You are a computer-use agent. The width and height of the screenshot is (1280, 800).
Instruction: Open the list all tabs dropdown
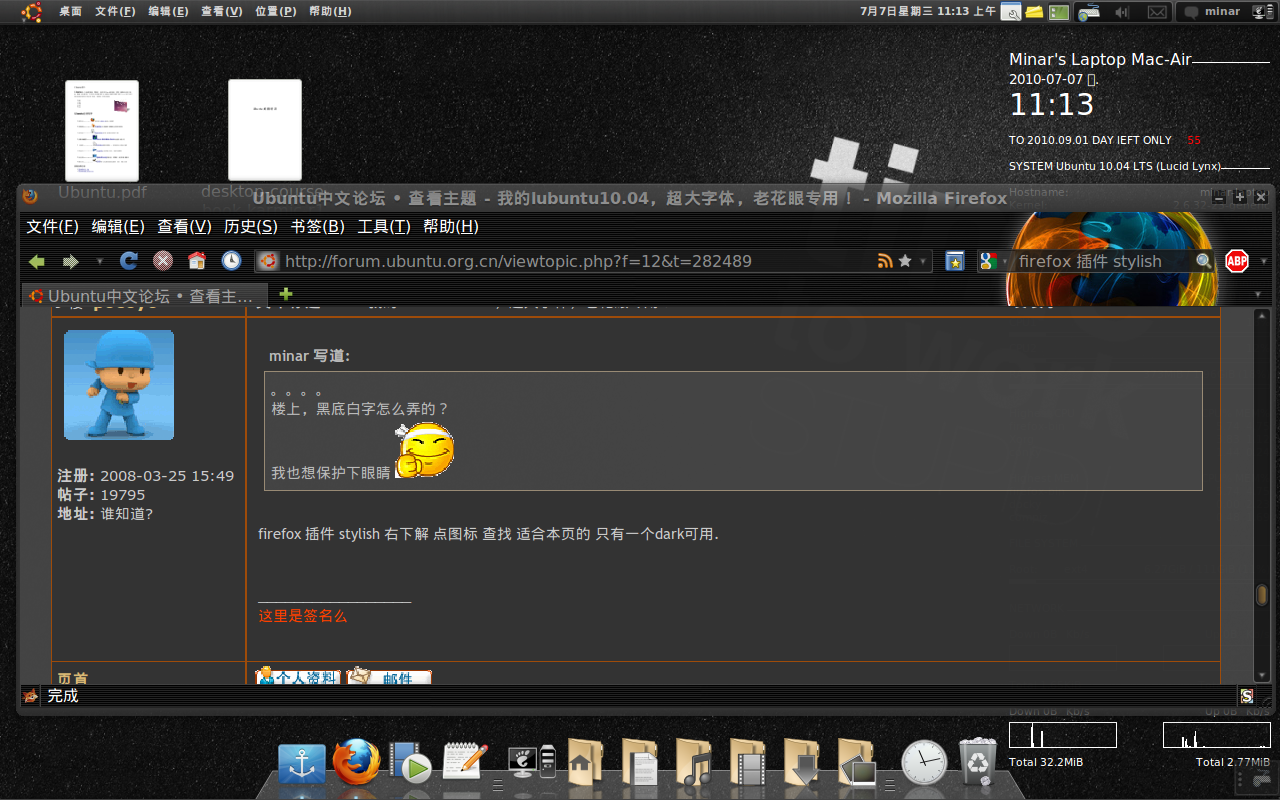pyautogui.click(x=1258, y=295)
